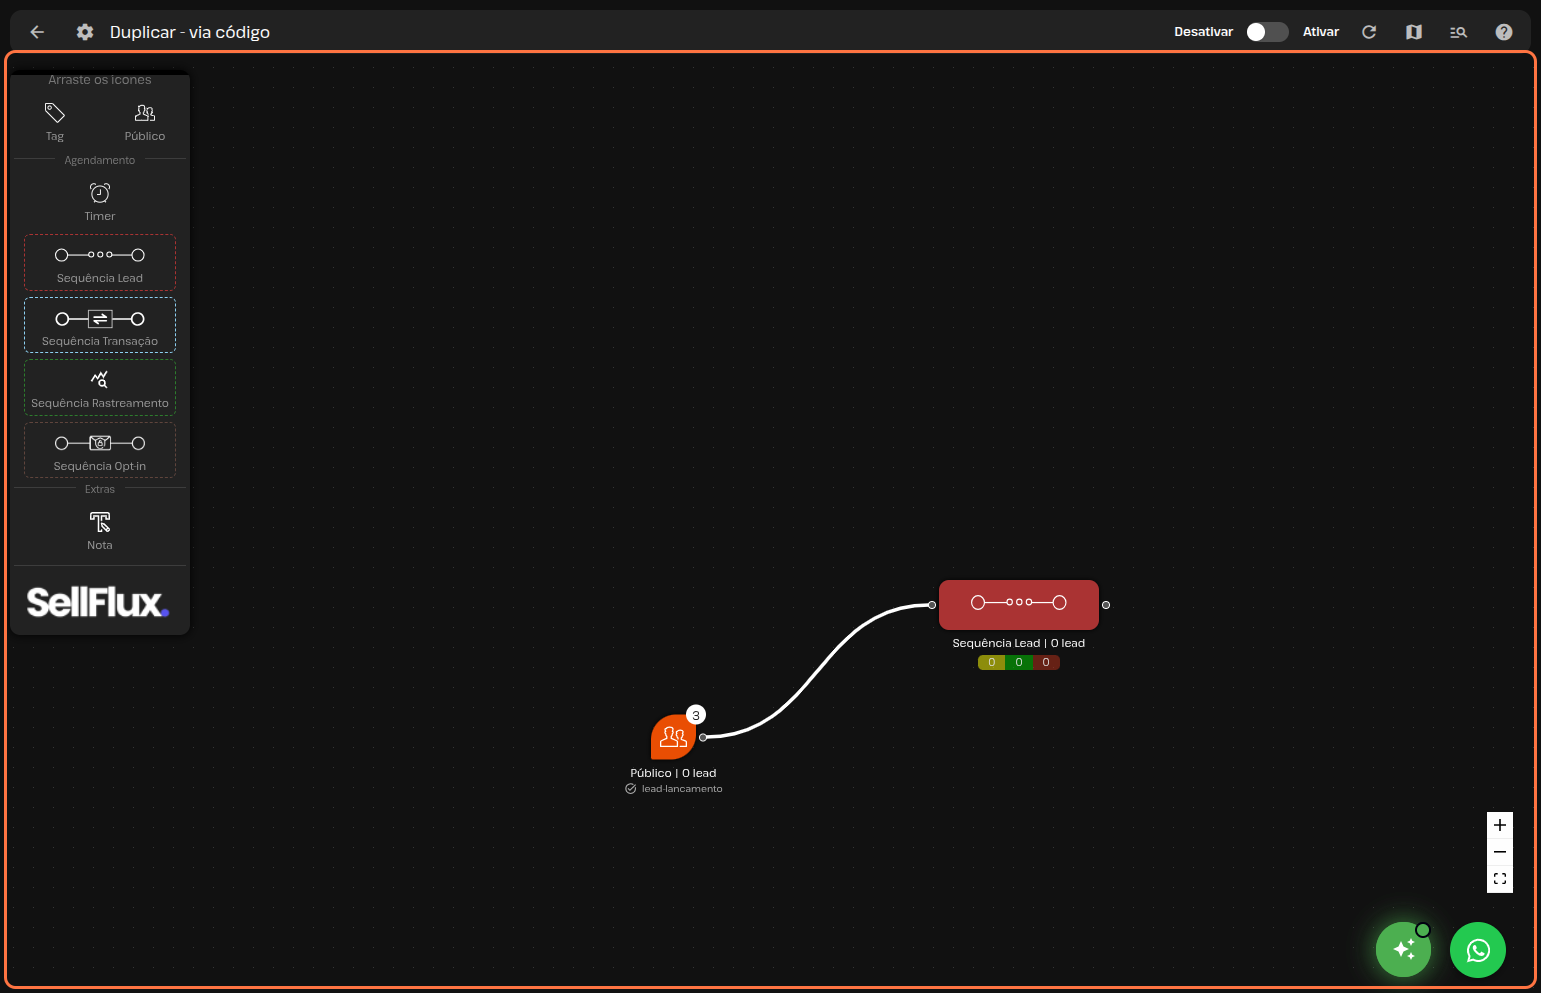Click the Público icon in sidebar

point(145,113)
